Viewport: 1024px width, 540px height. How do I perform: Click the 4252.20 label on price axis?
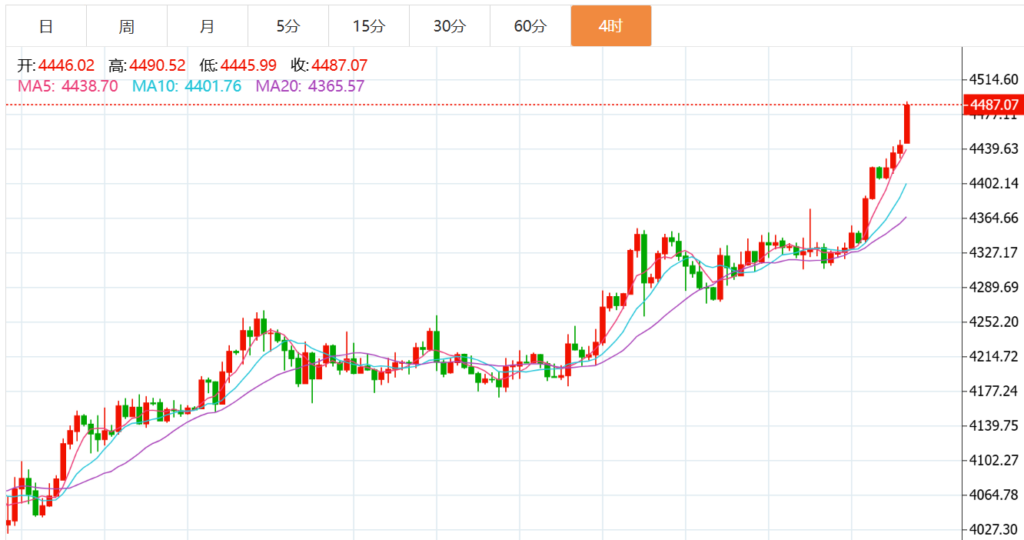992,322
